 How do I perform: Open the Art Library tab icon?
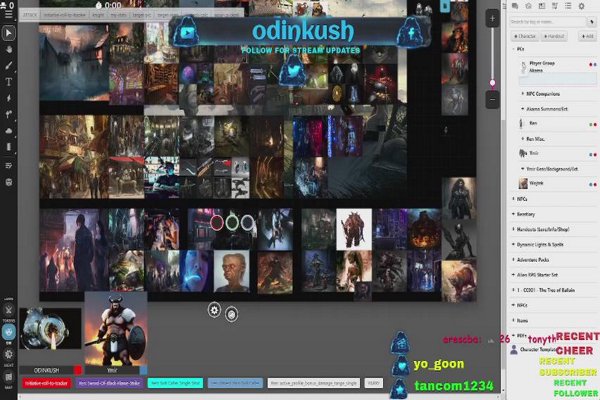(x=528, y=6)
